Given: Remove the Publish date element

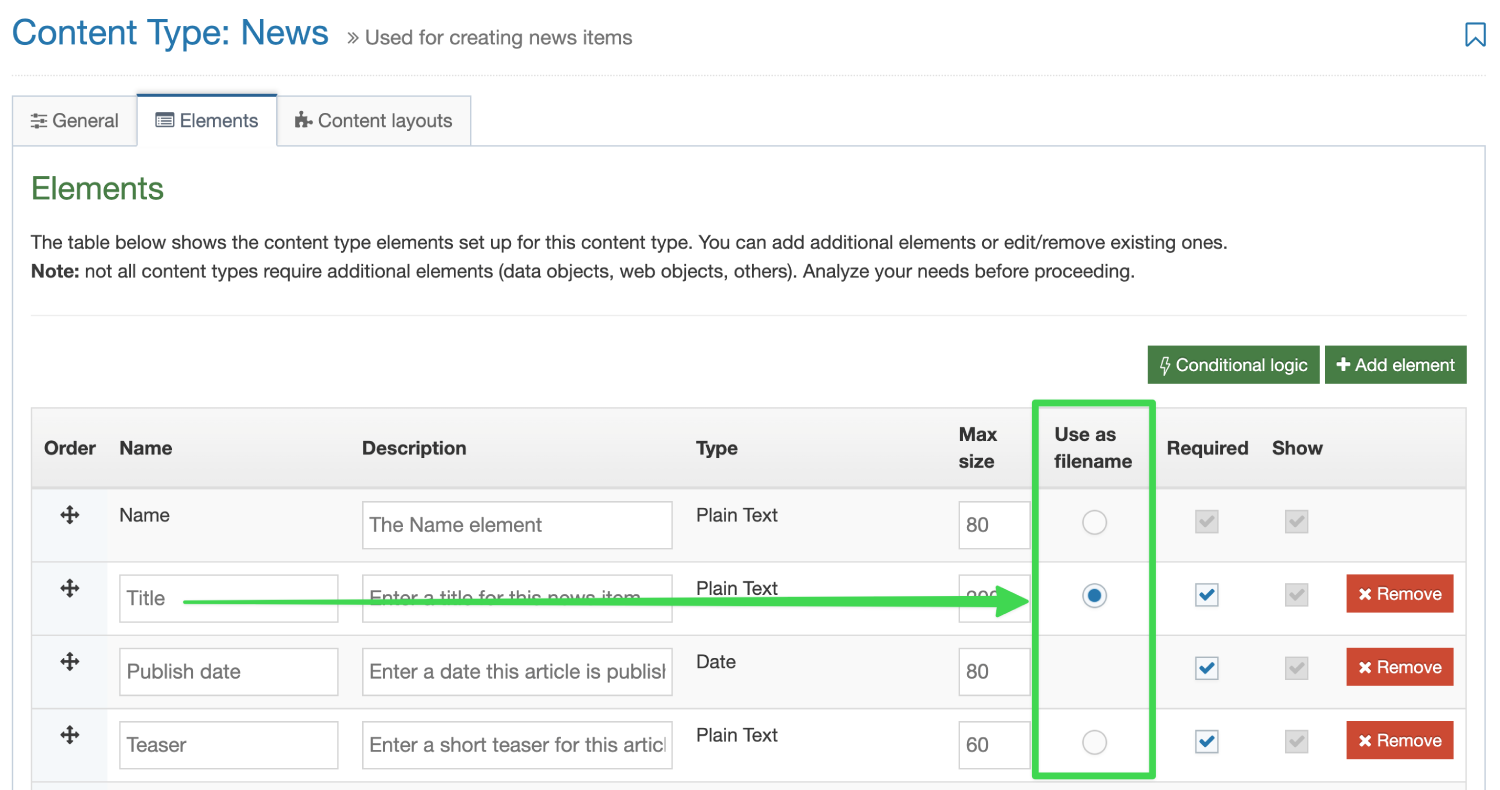Looking at the screenshot, I should (x=1399, y=667).
